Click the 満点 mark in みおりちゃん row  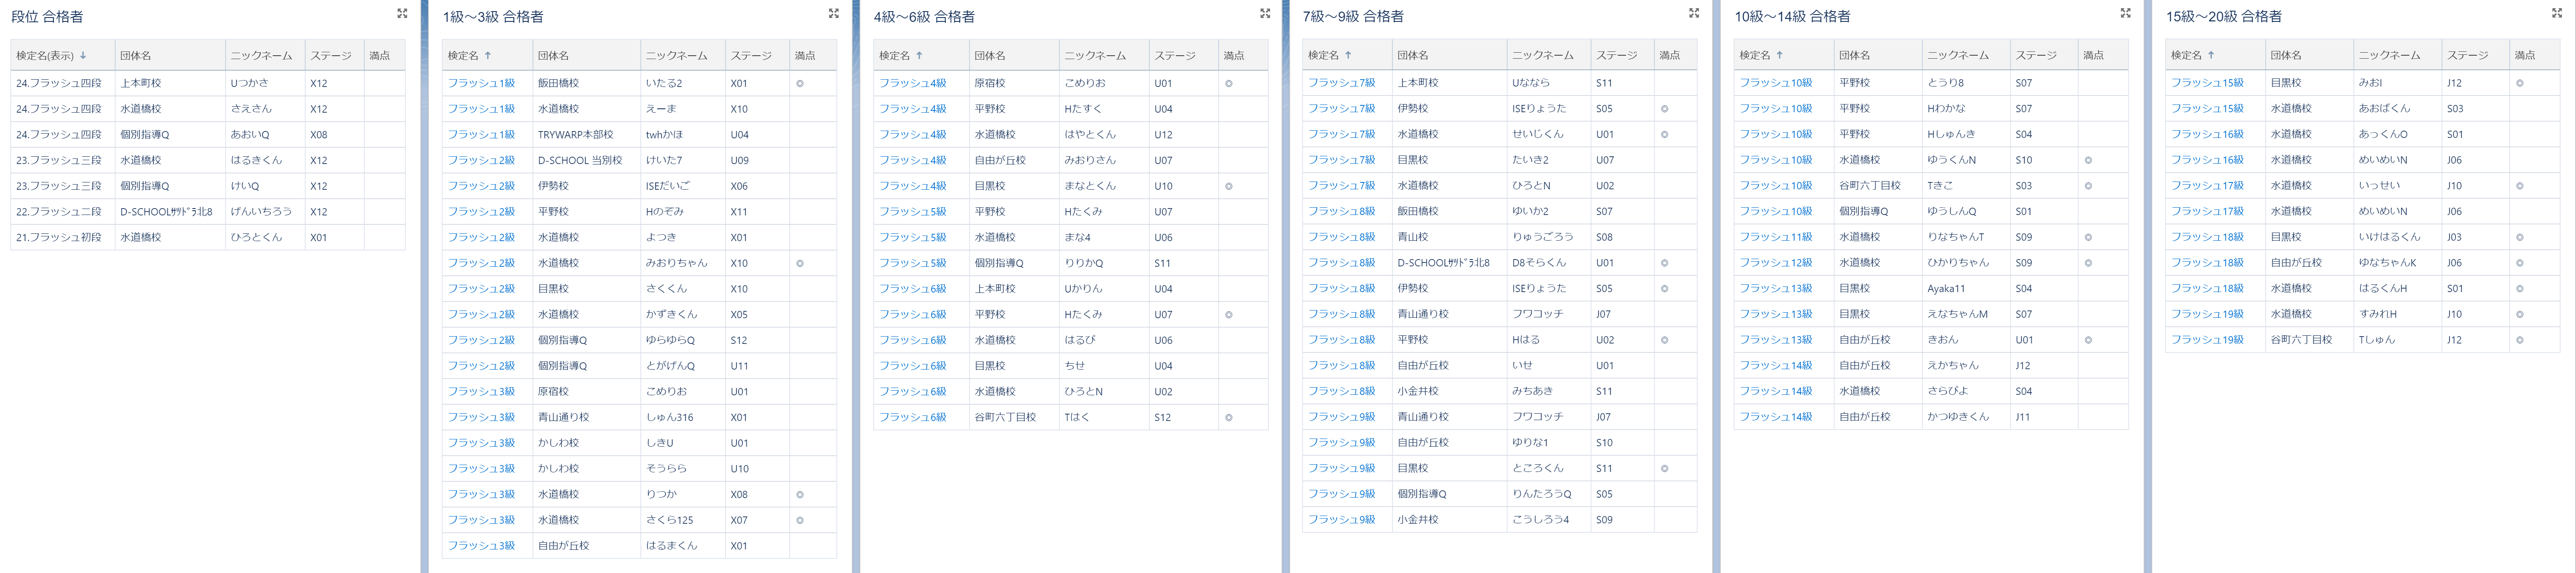pos(800,263)
